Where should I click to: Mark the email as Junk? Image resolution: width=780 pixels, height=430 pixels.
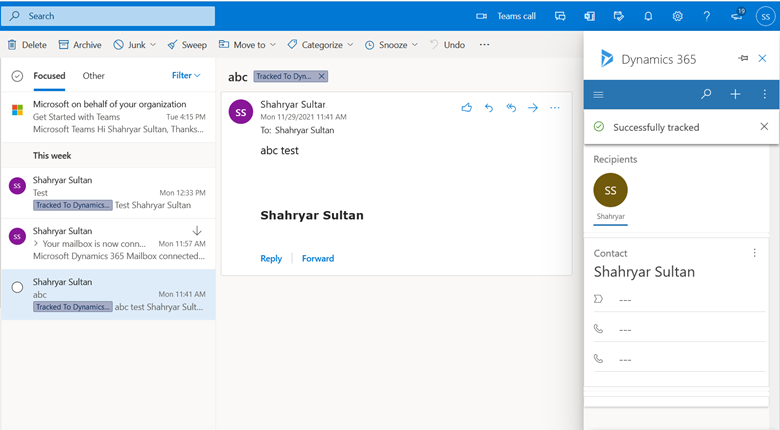click(129, 45)
